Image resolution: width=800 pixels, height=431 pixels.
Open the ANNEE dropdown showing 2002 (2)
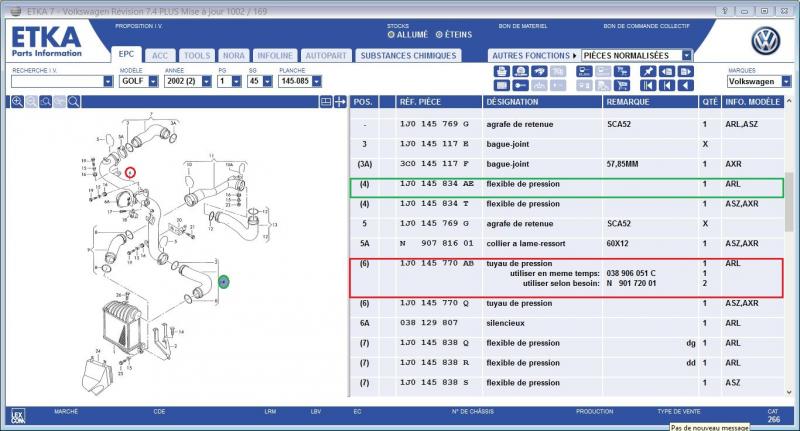[206, 81]
